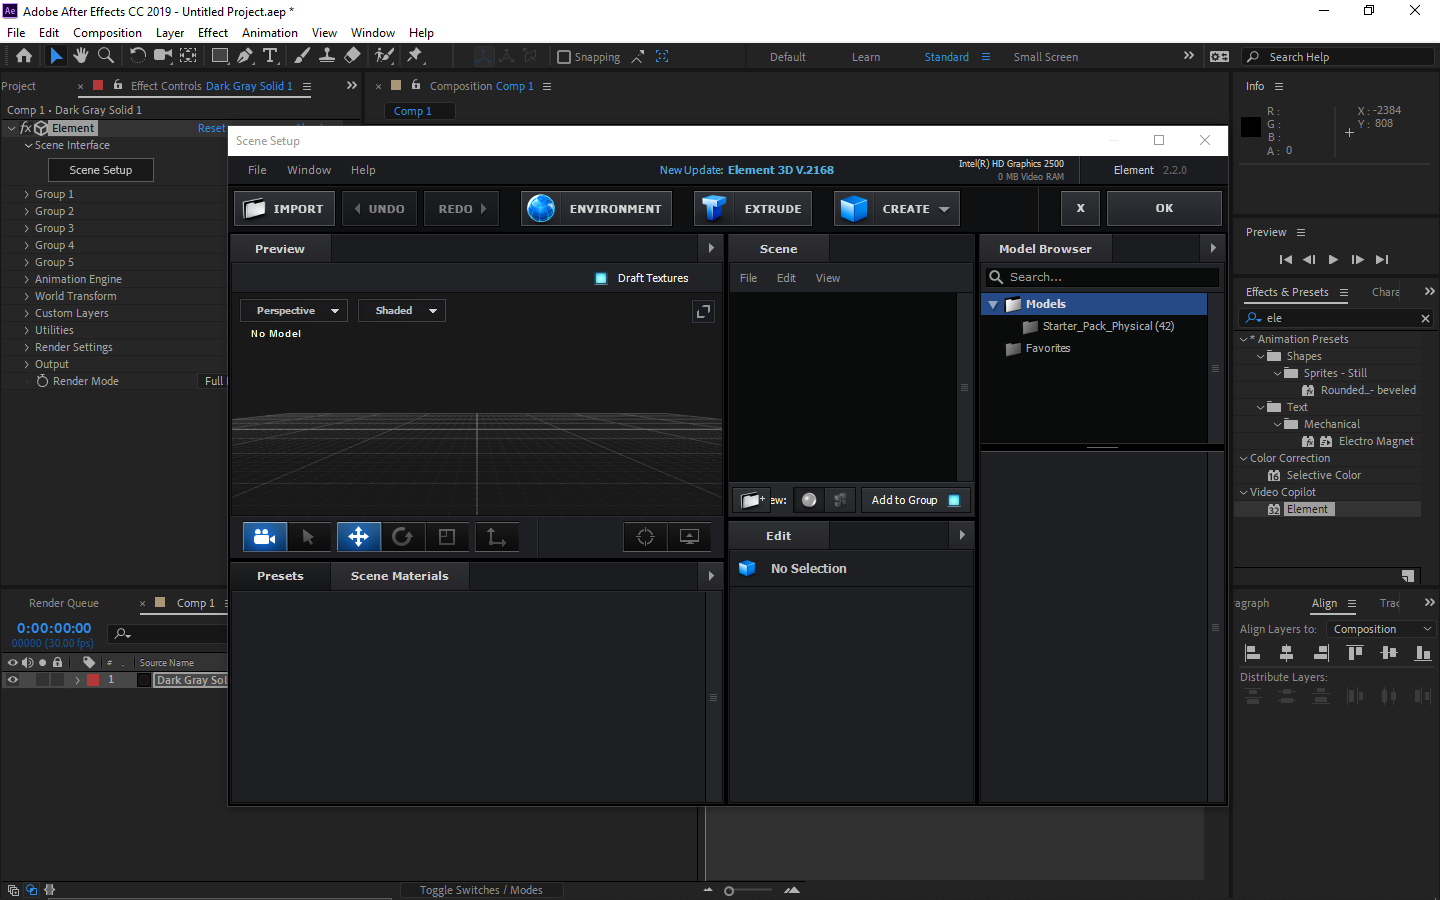Collapse the Video Copilot effects category

pyautogui.click(x=1243, y=492)
